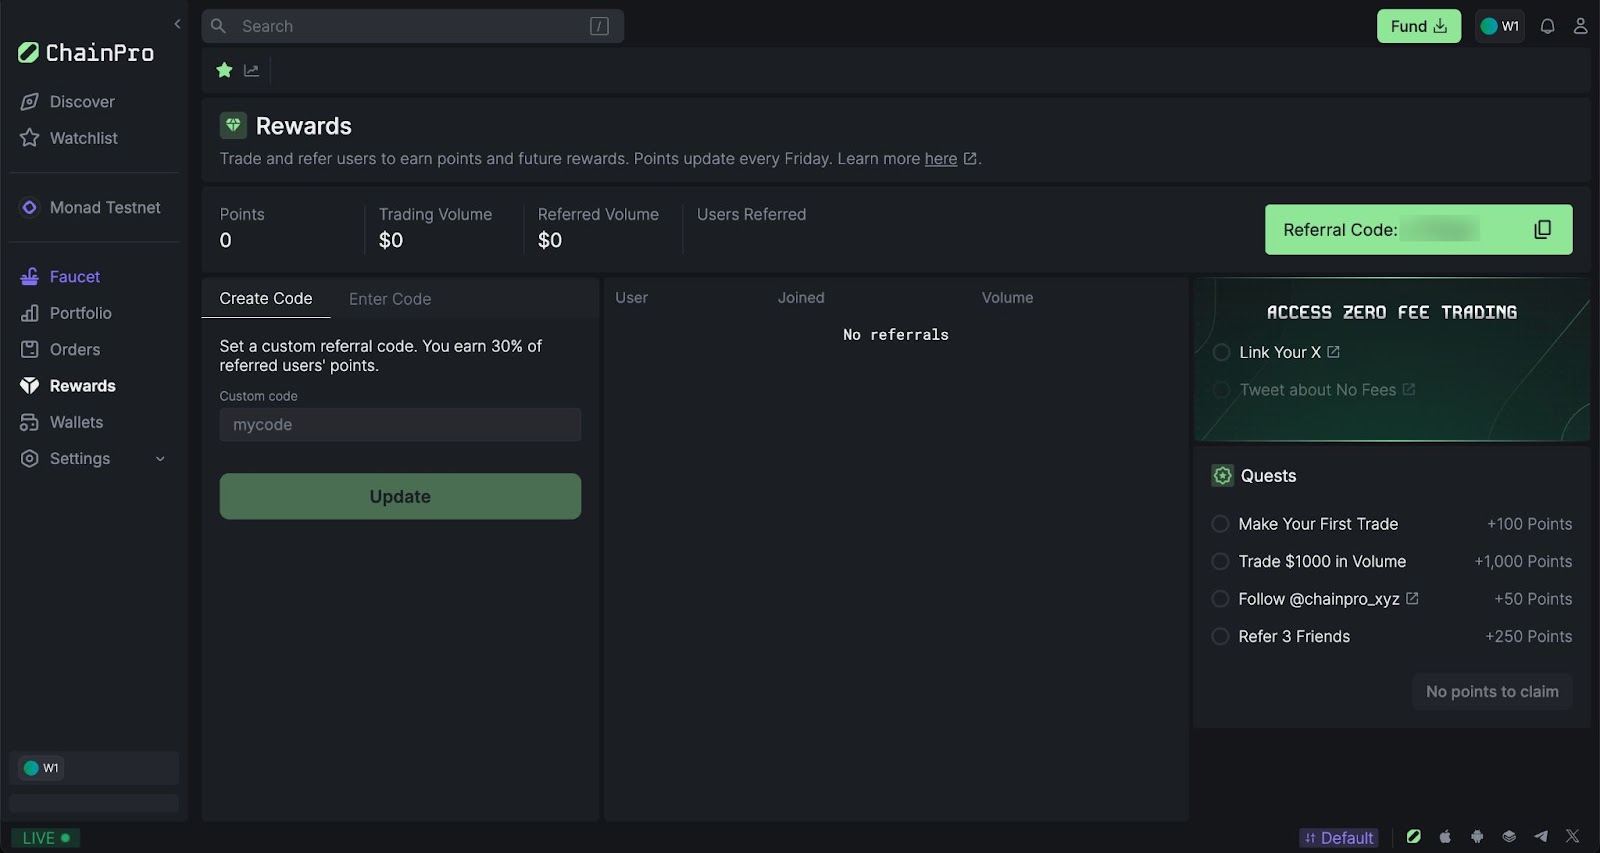Click the ChainPro logo
1600x853 pixels.
click(x=86, y=53)
